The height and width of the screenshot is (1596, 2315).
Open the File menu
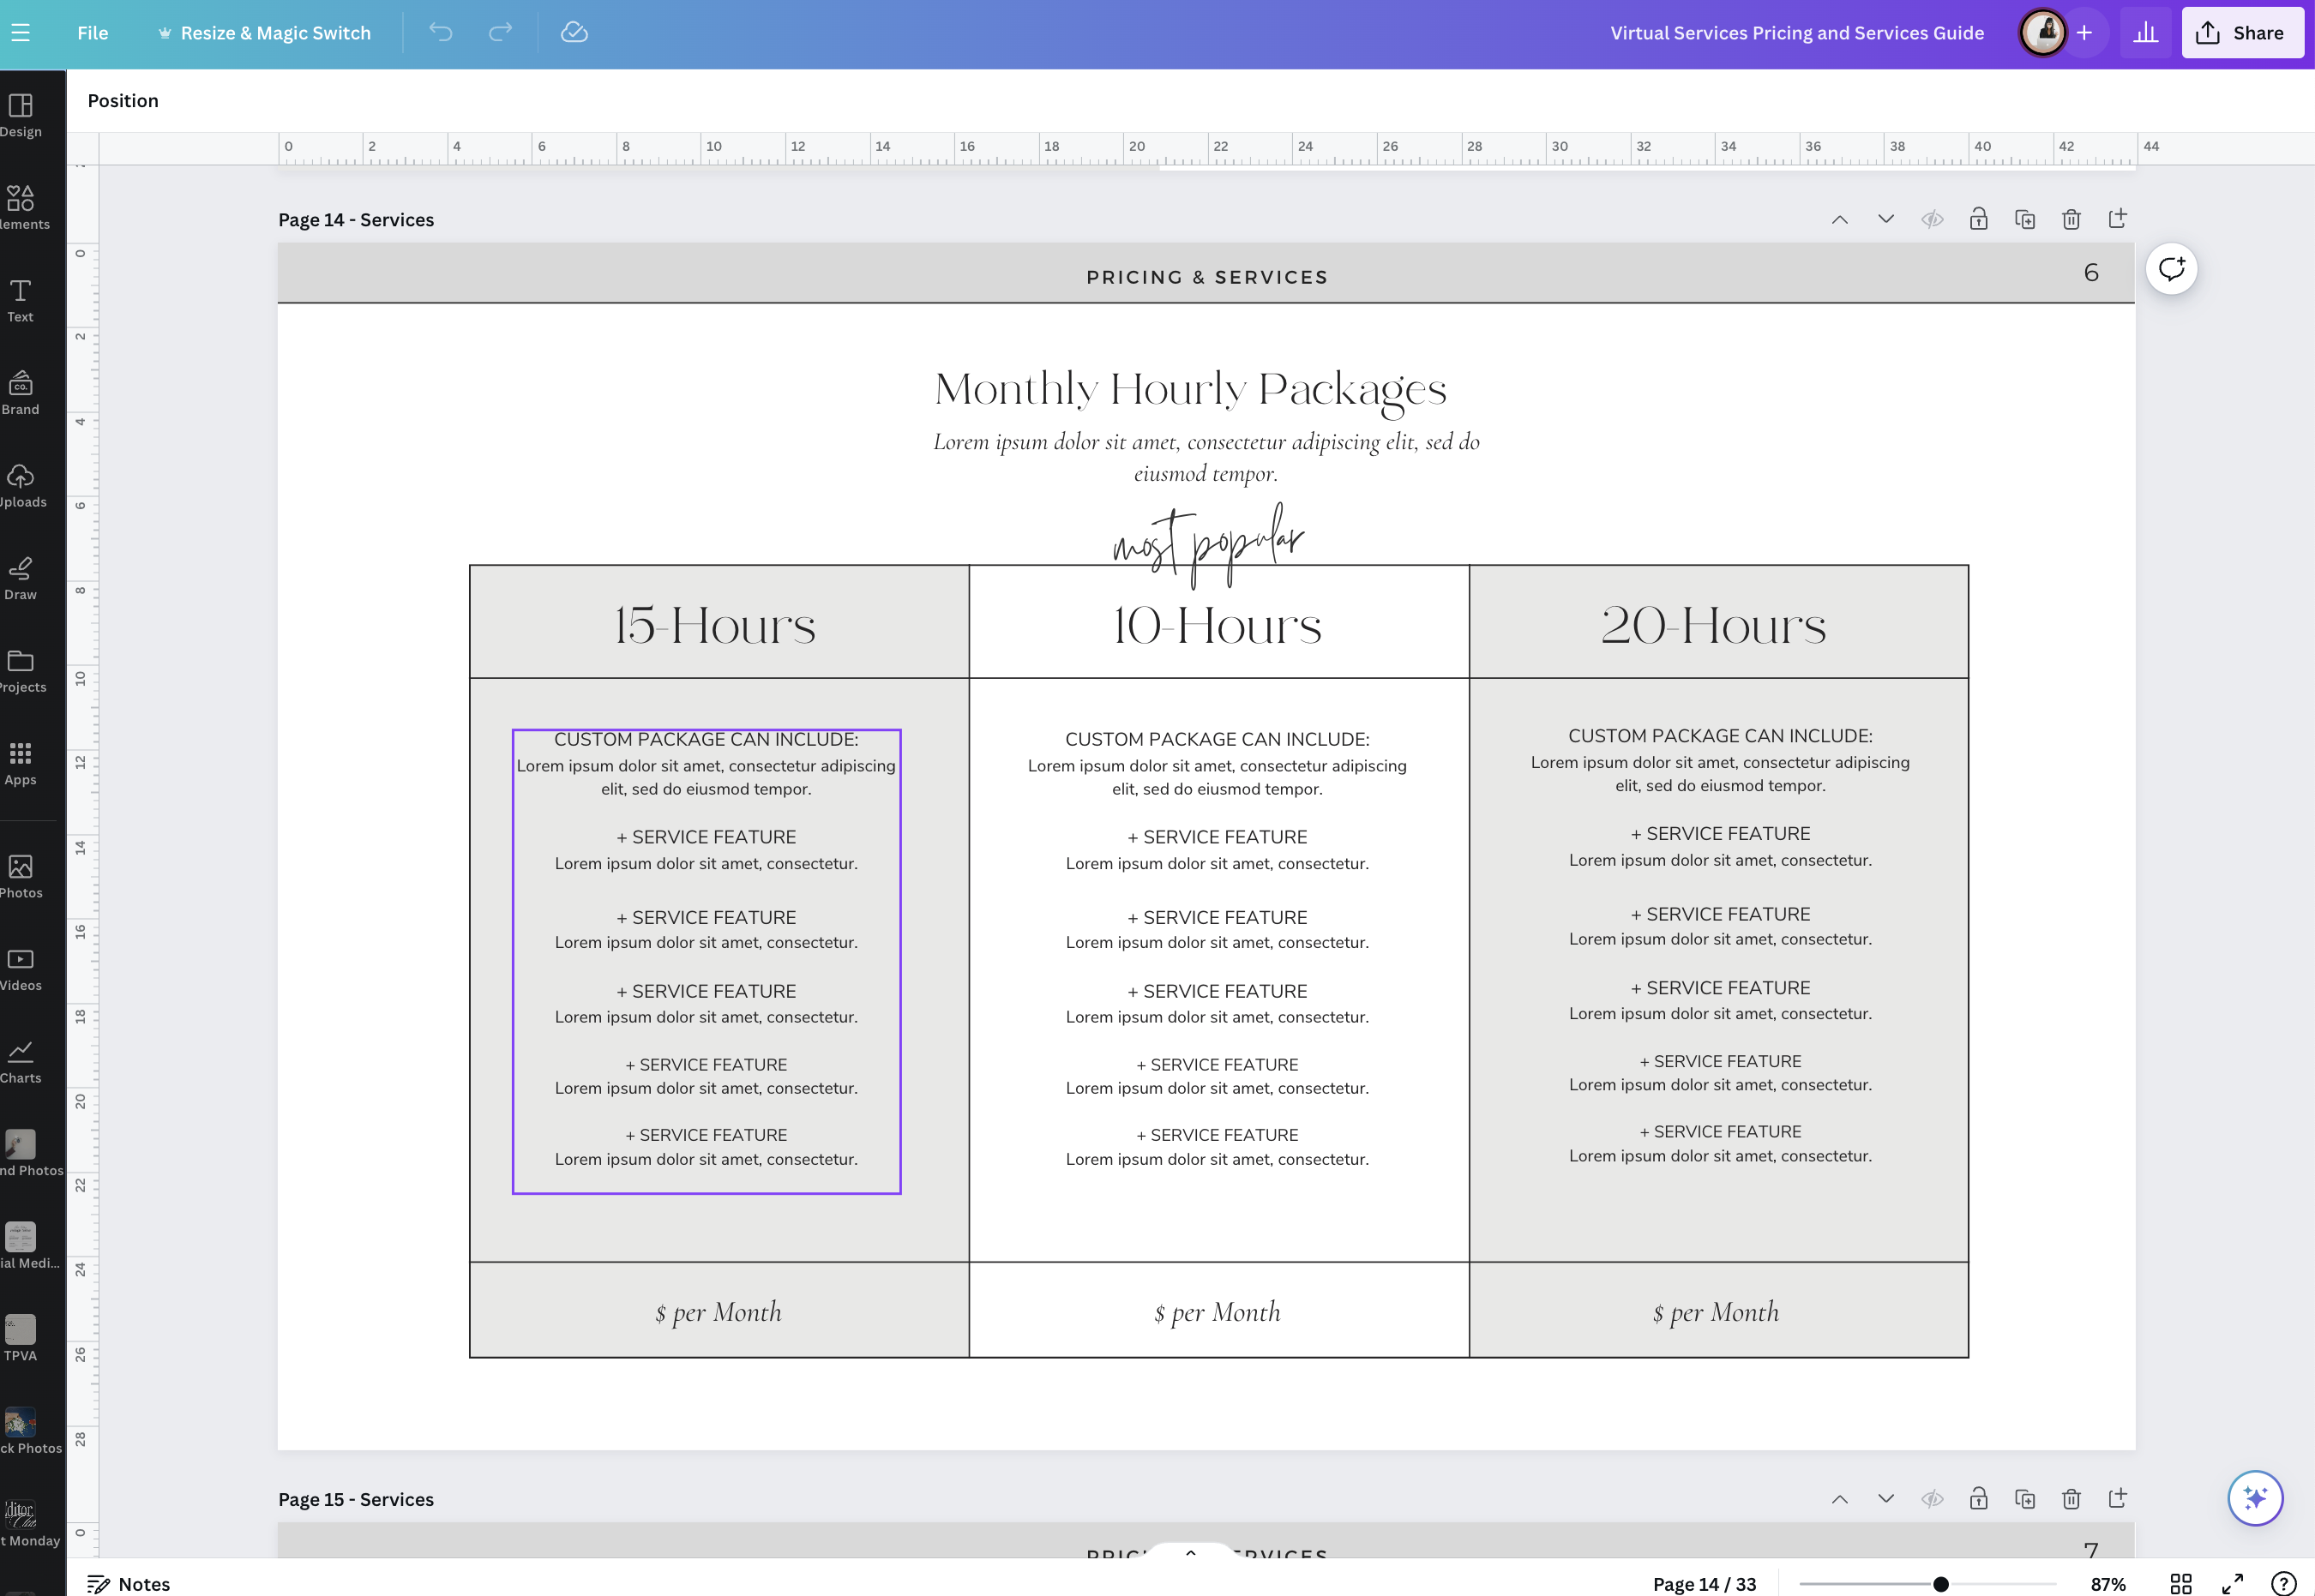93,33
